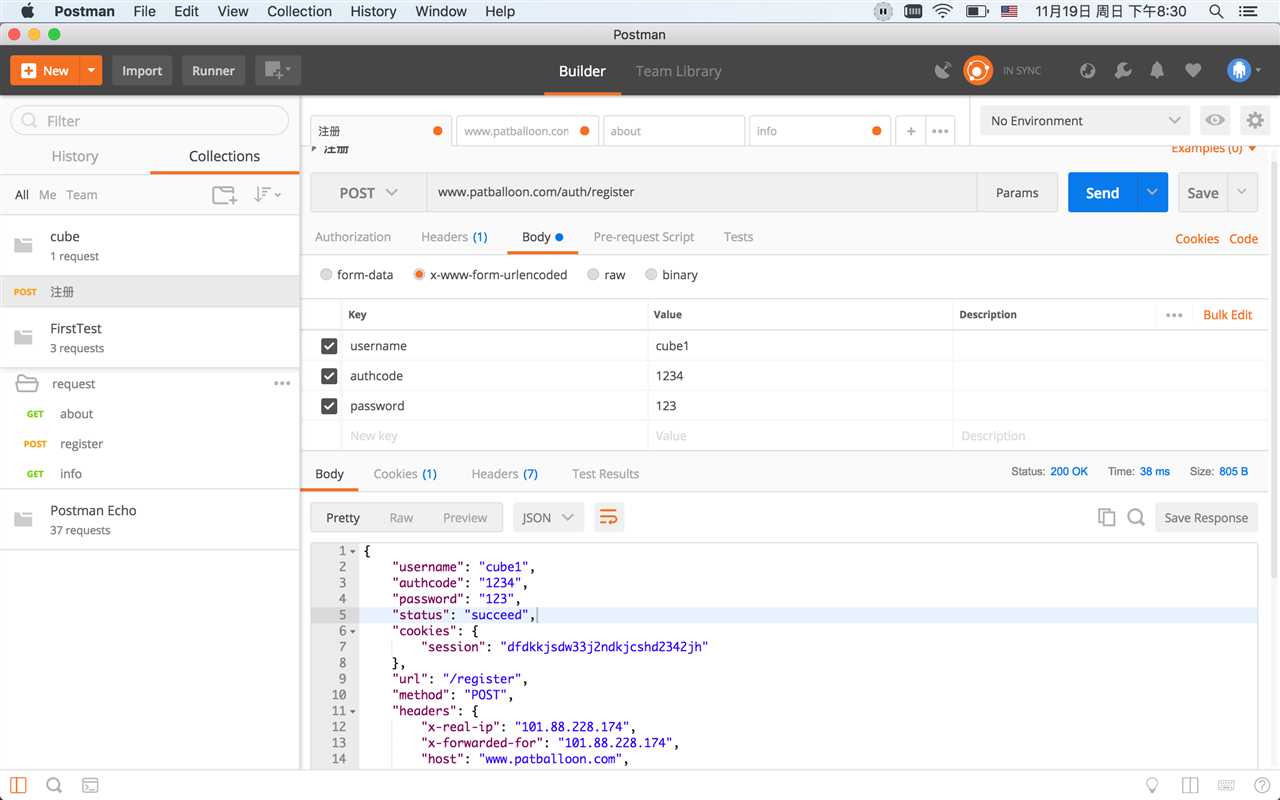Open the New button dropdown arrow
The width and height of the screenshot is (1280, 800).
point(91,70)
